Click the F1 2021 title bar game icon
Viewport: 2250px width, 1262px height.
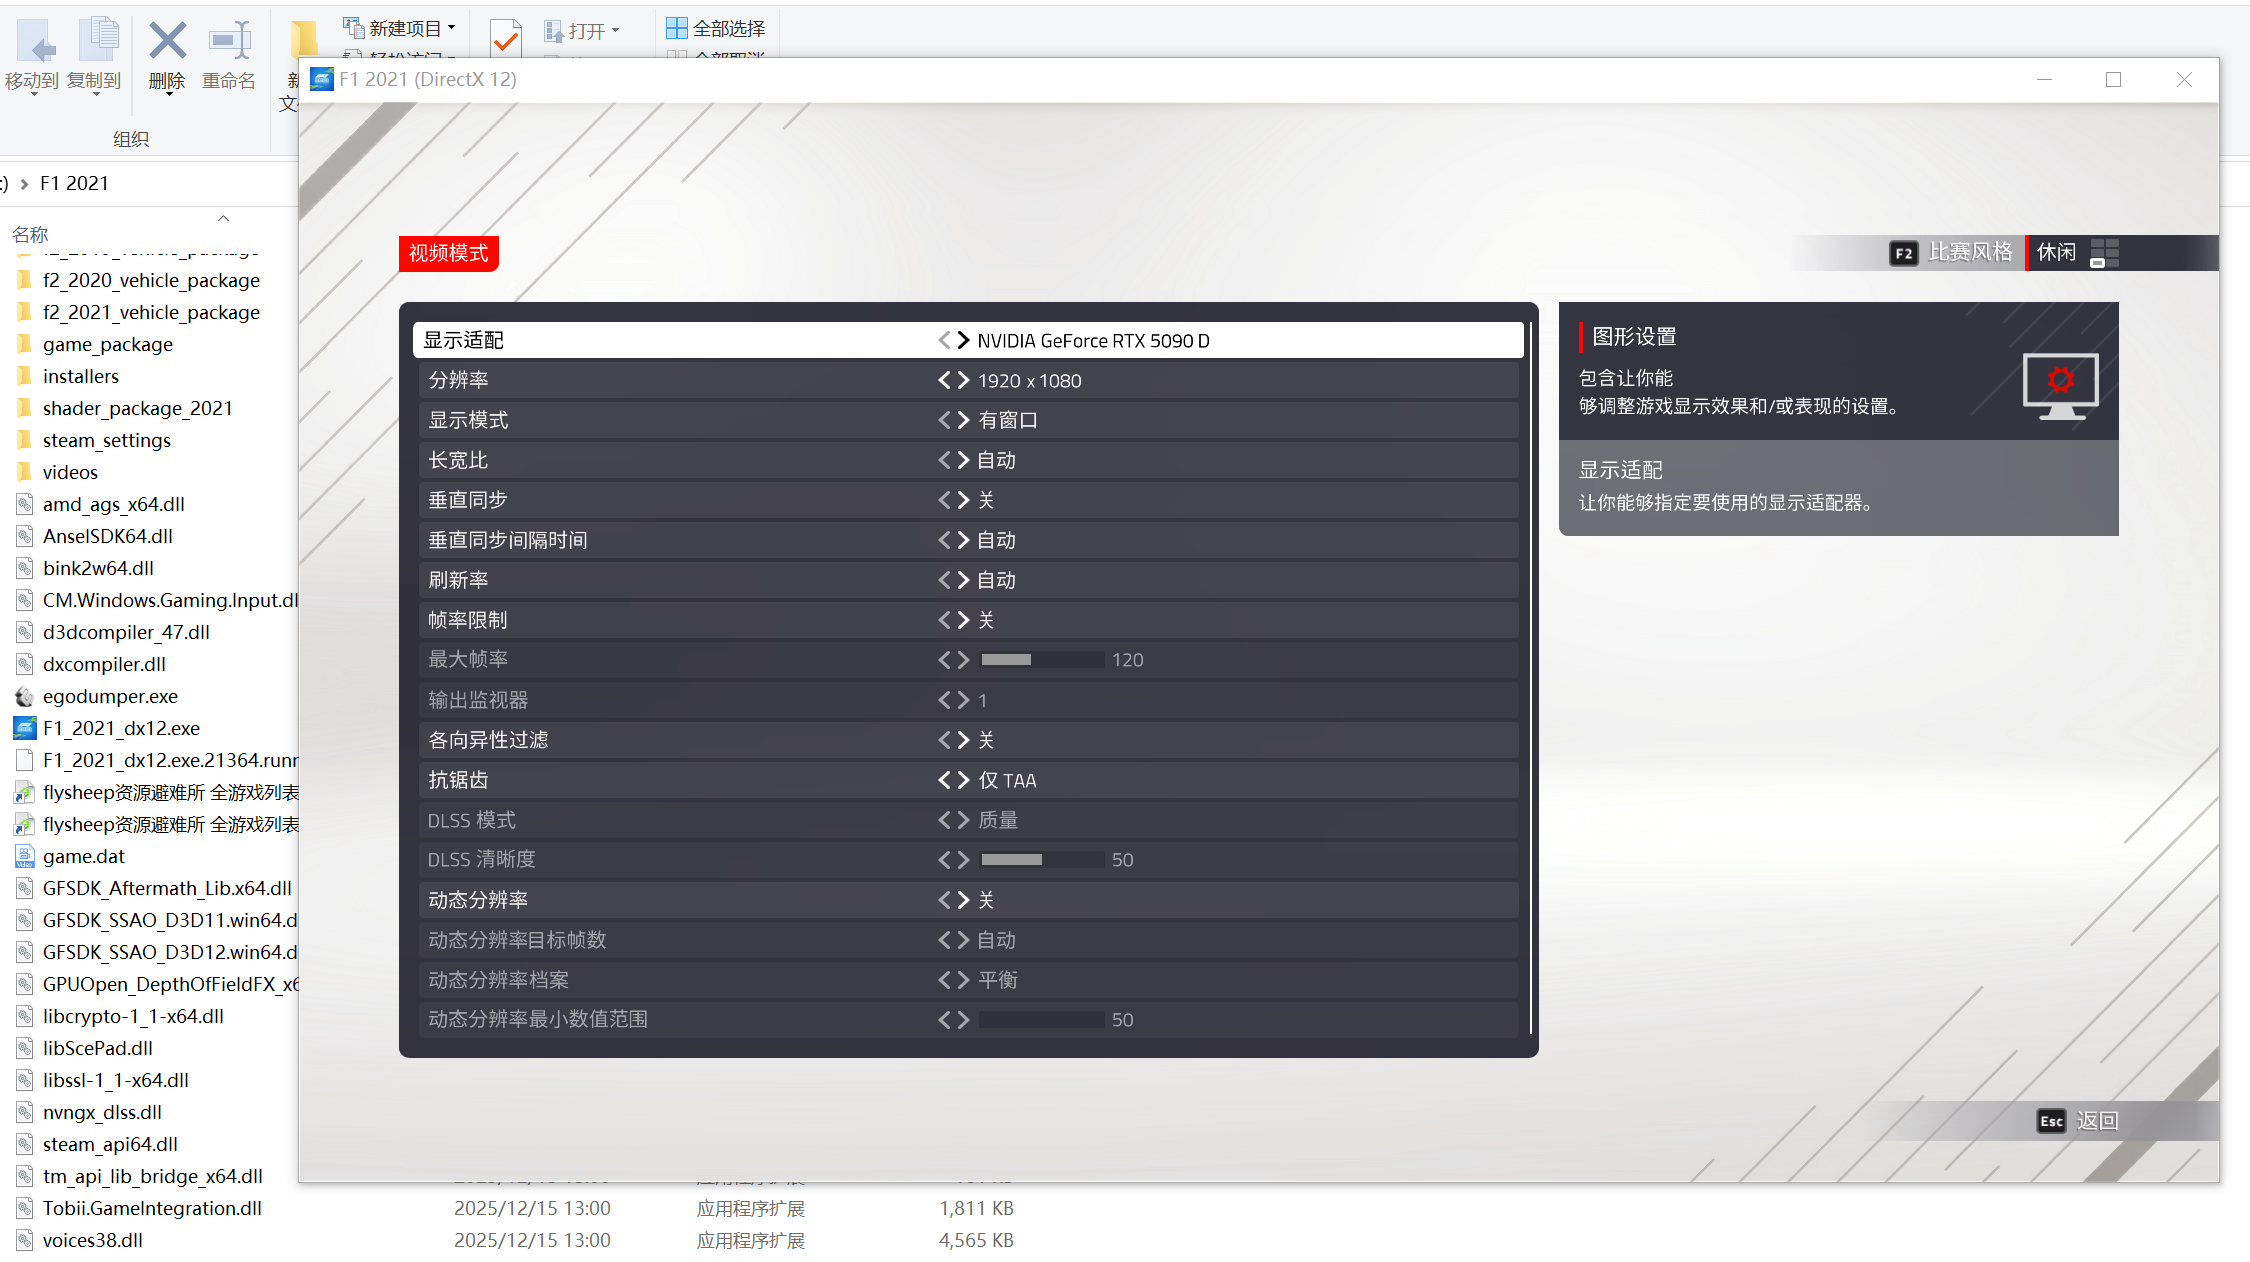pyautogui.click(x=321, y=79)
